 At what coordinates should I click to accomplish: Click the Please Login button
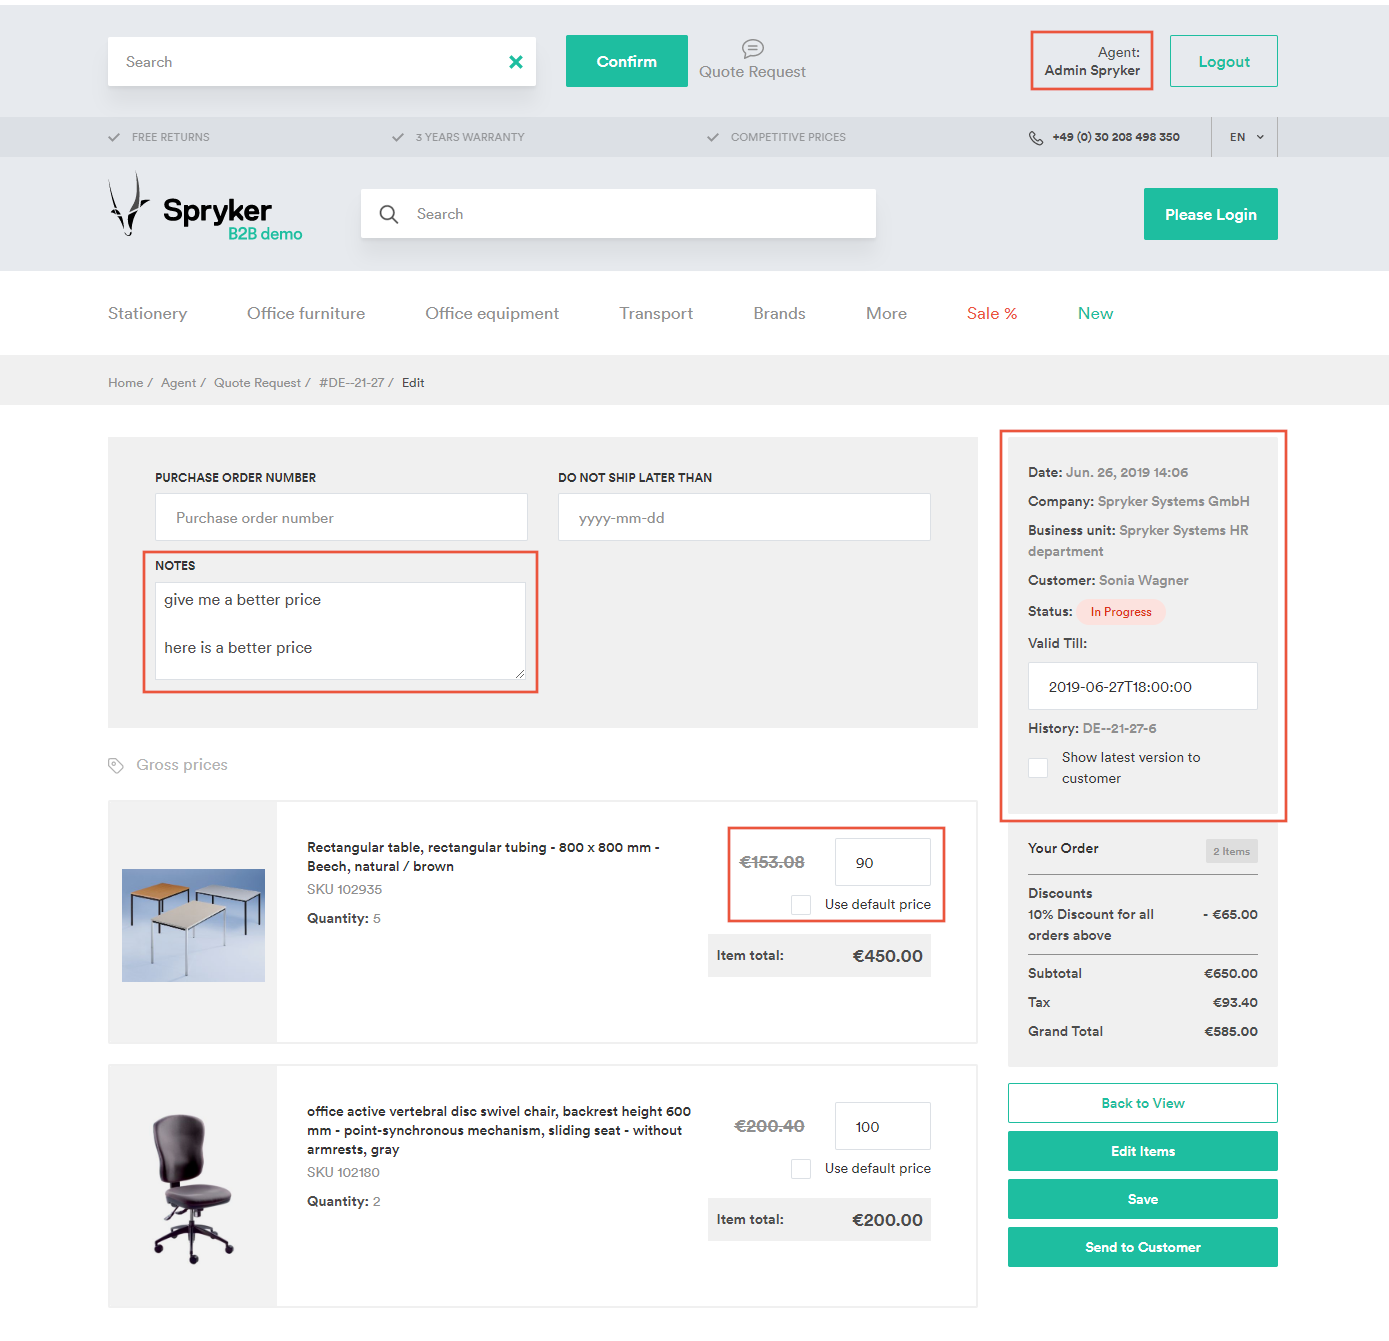pos(1211,214)
